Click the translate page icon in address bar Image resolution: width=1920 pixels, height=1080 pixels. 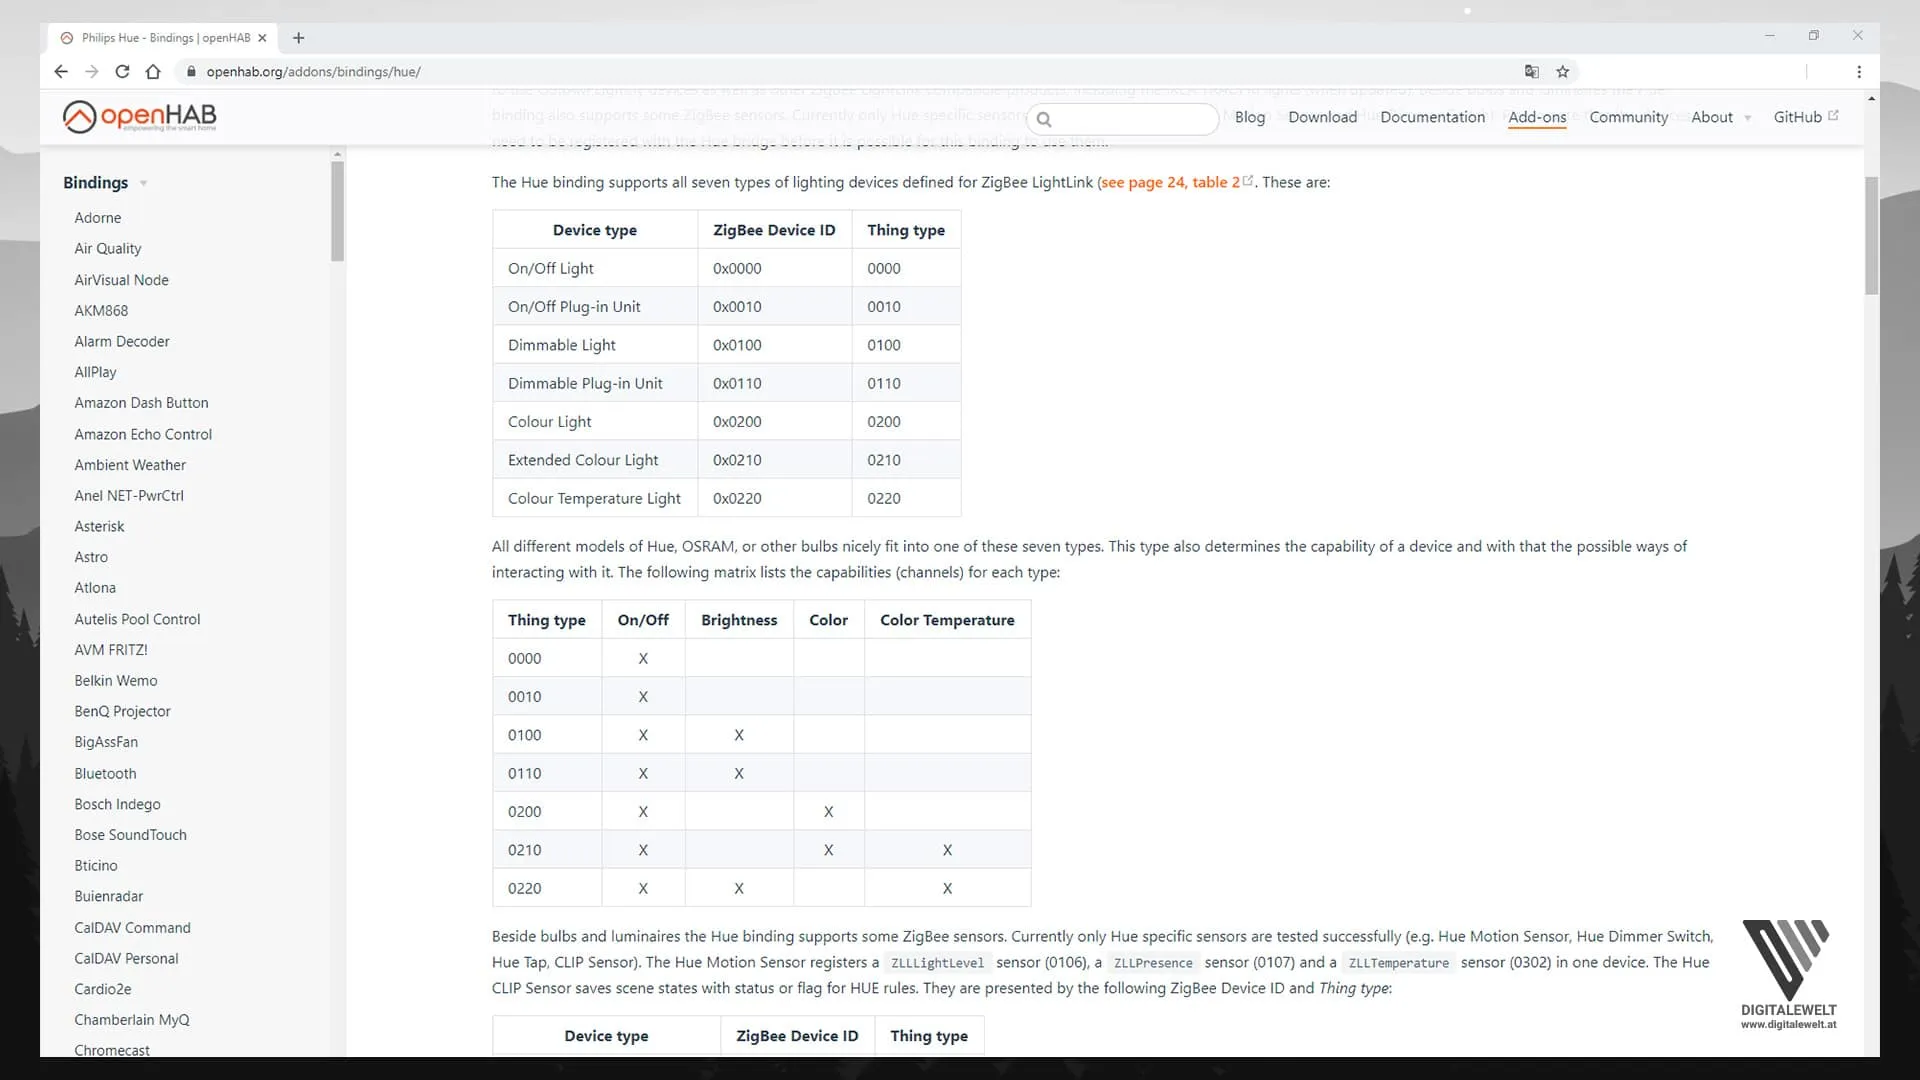pos(1531,71)
